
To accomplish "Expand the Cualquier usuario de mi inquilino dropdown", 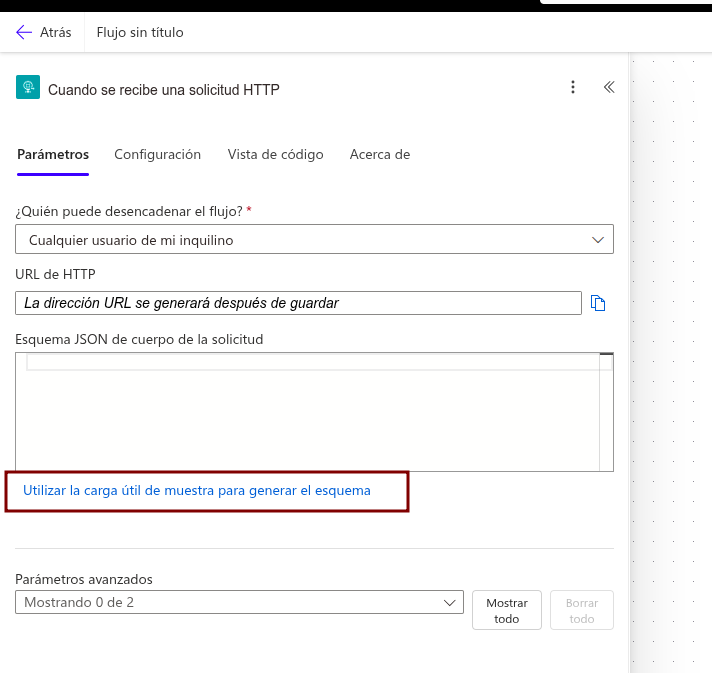I will [x=314, y=240].
